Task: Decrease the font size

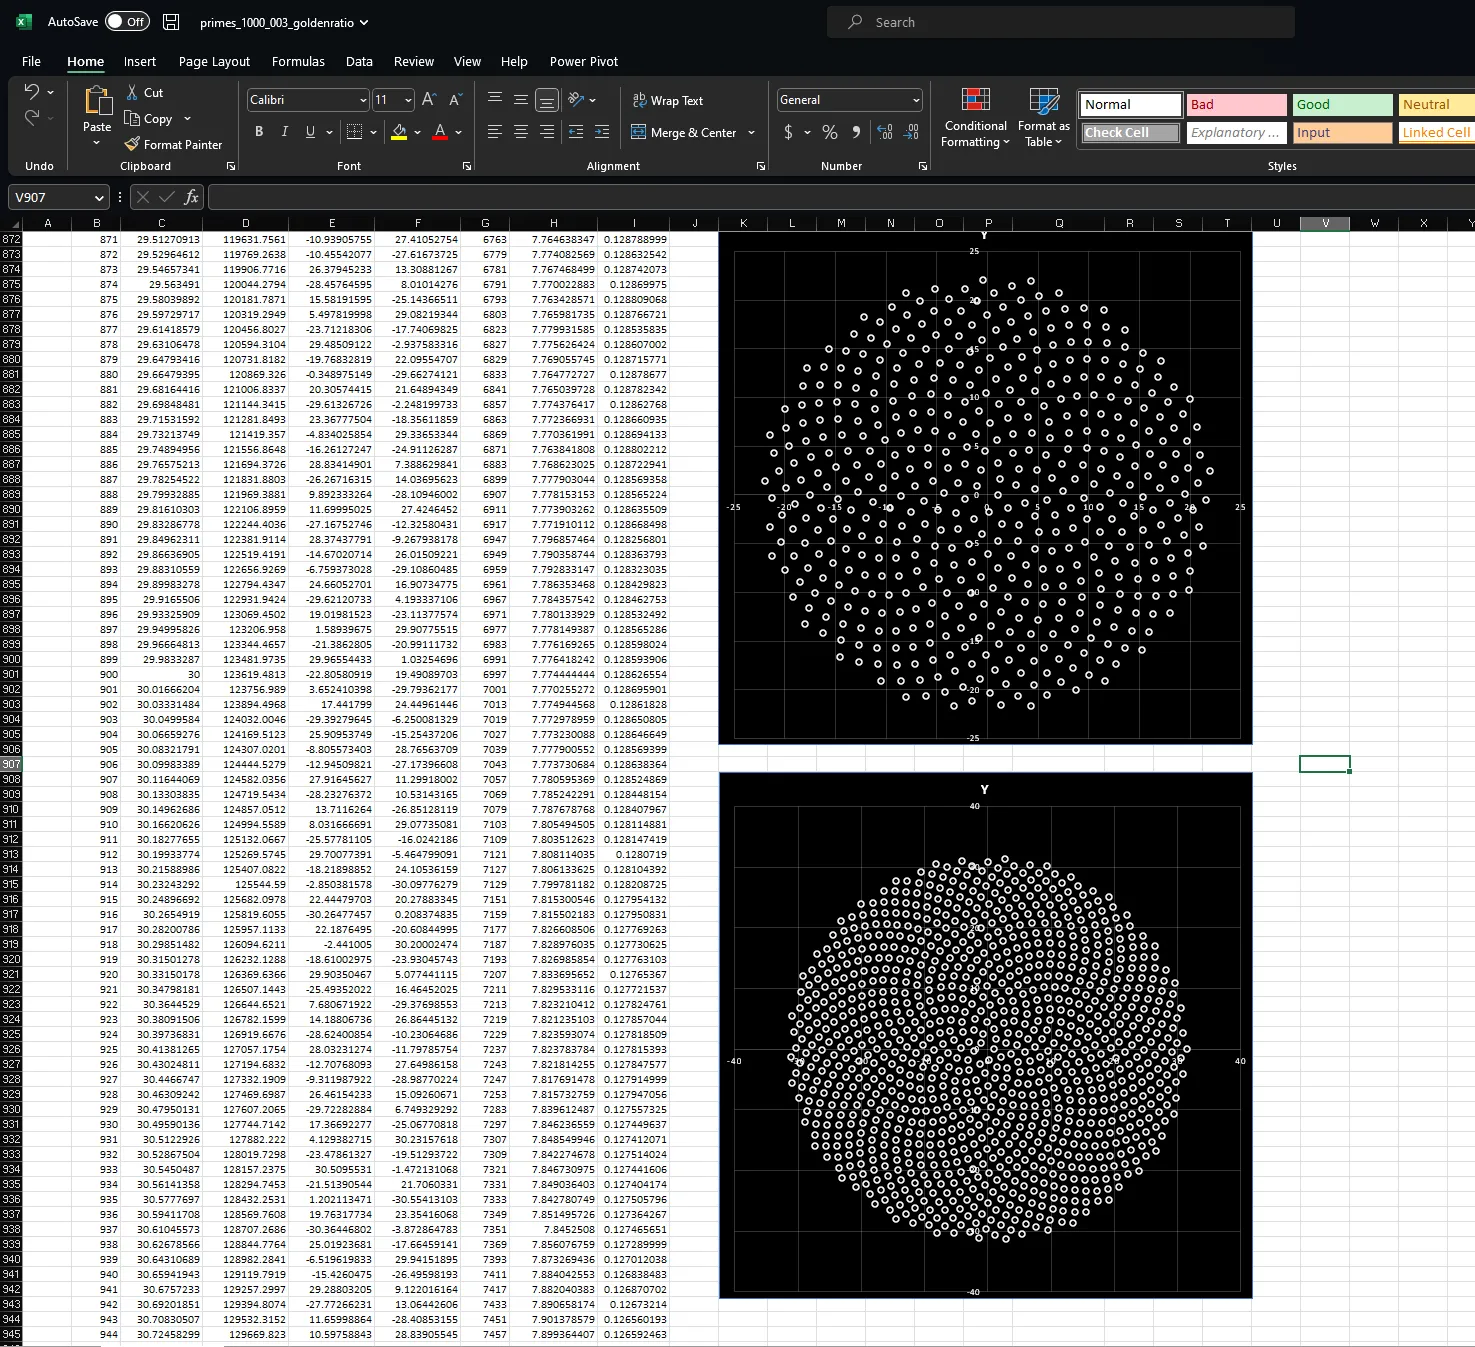Action: 455,100
